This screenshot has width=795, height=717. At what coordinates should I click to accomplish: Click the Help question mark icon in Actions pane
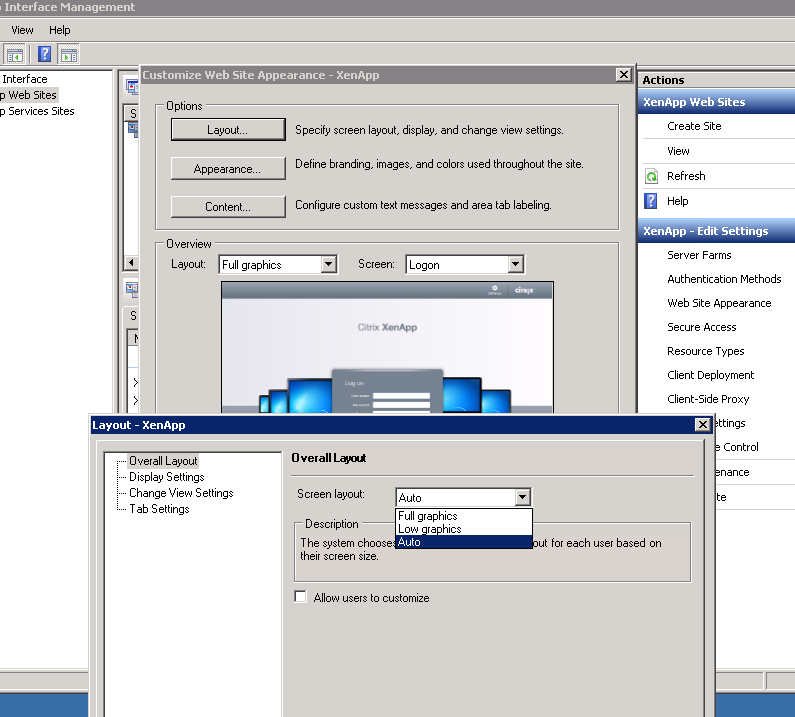[x=651, y=201]
